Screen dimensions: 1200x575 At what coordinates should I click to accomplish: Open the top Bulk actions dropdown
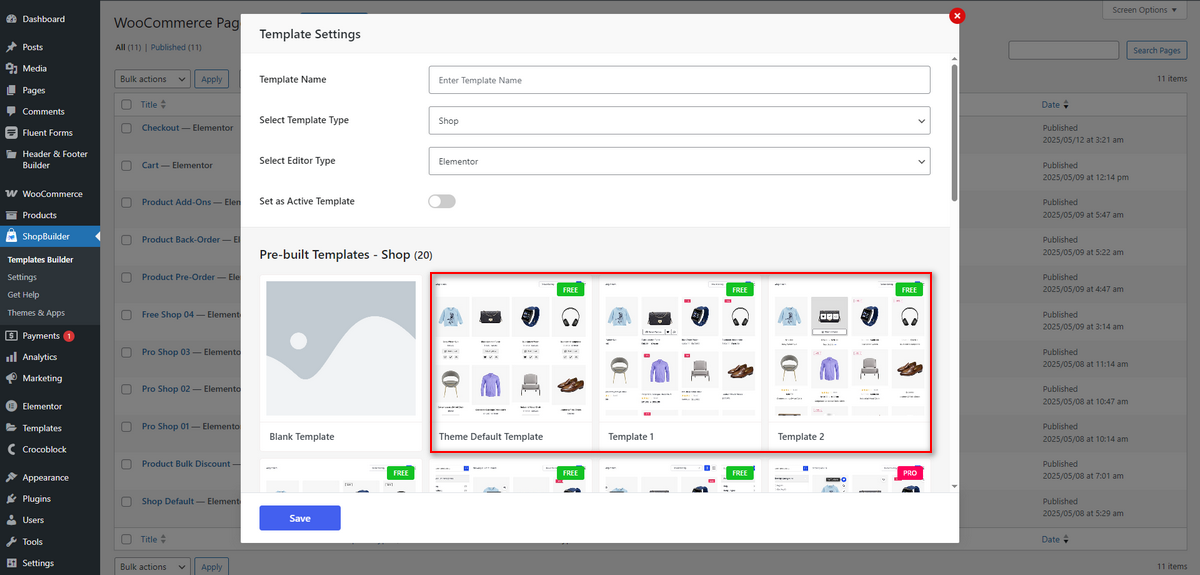(x=152, y=79)
